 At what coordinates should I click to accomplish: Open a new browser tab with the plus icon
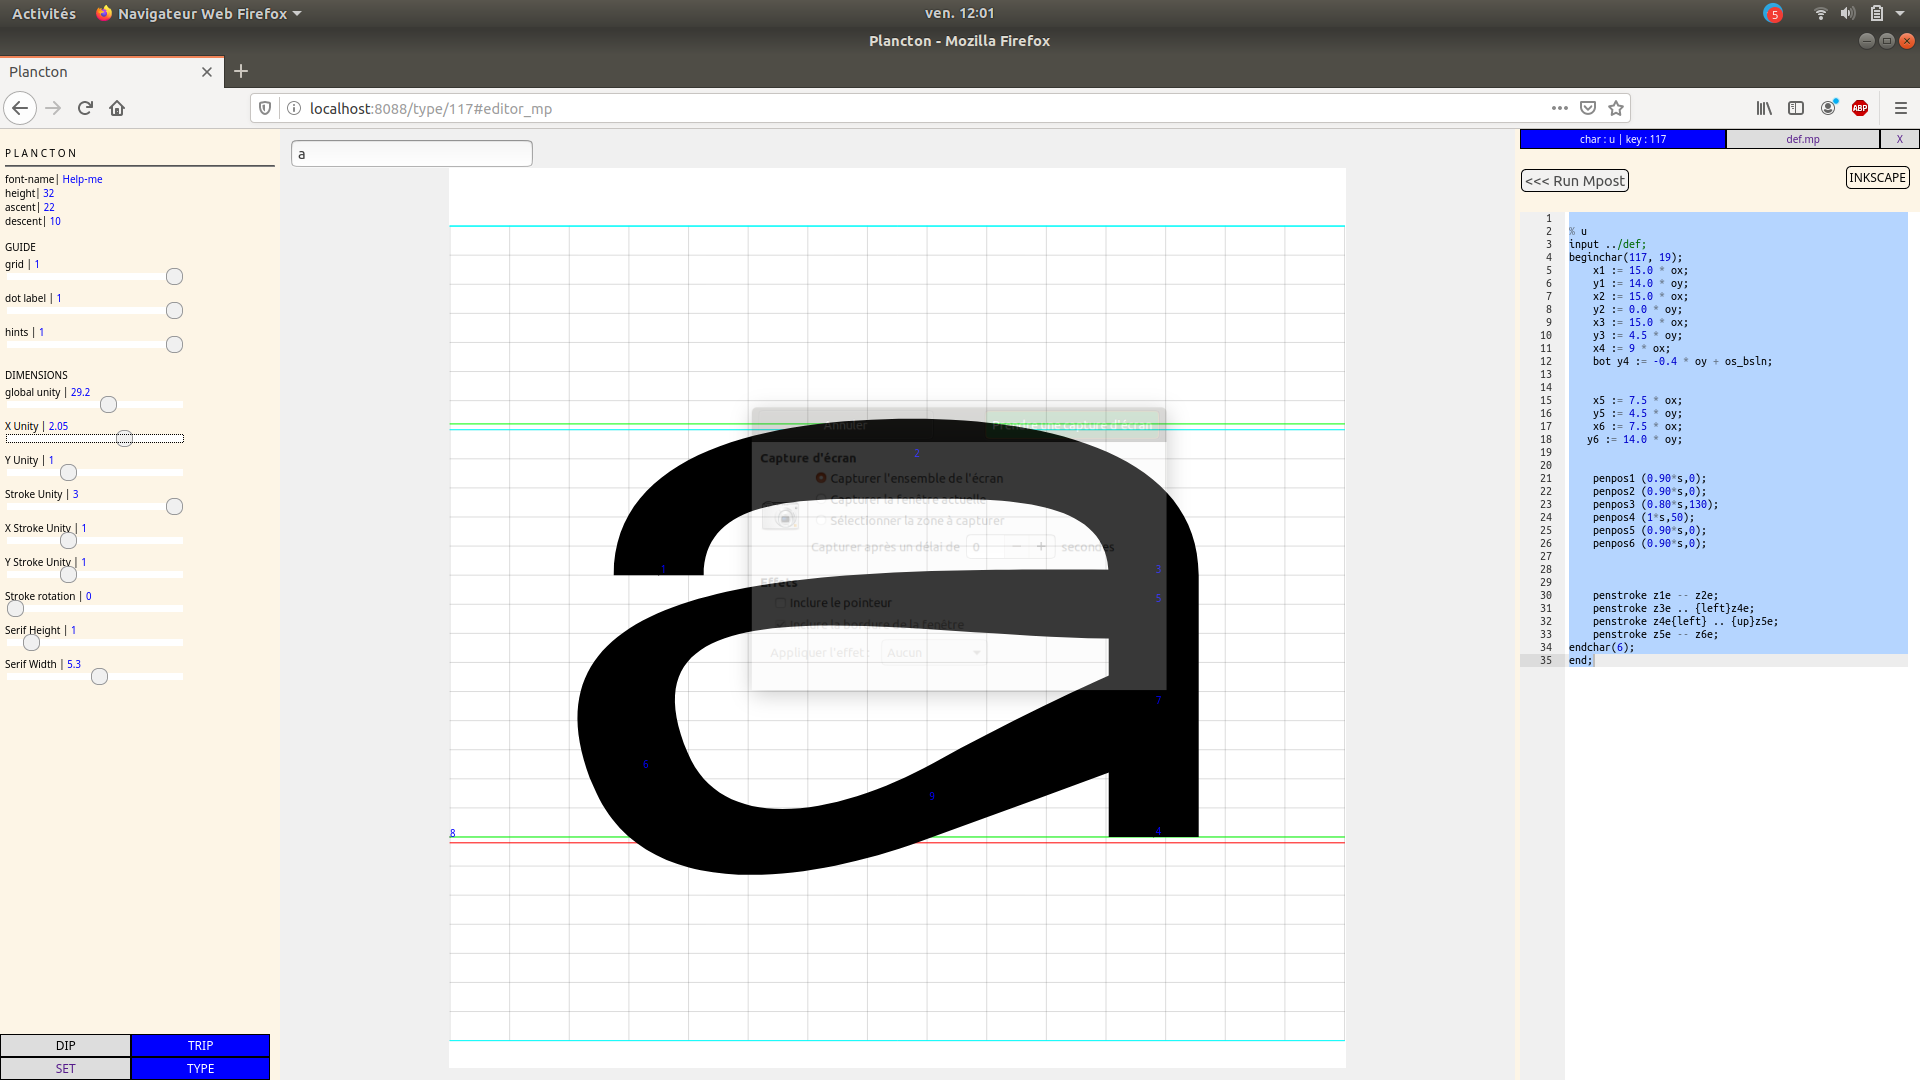[x=241, y=71]
